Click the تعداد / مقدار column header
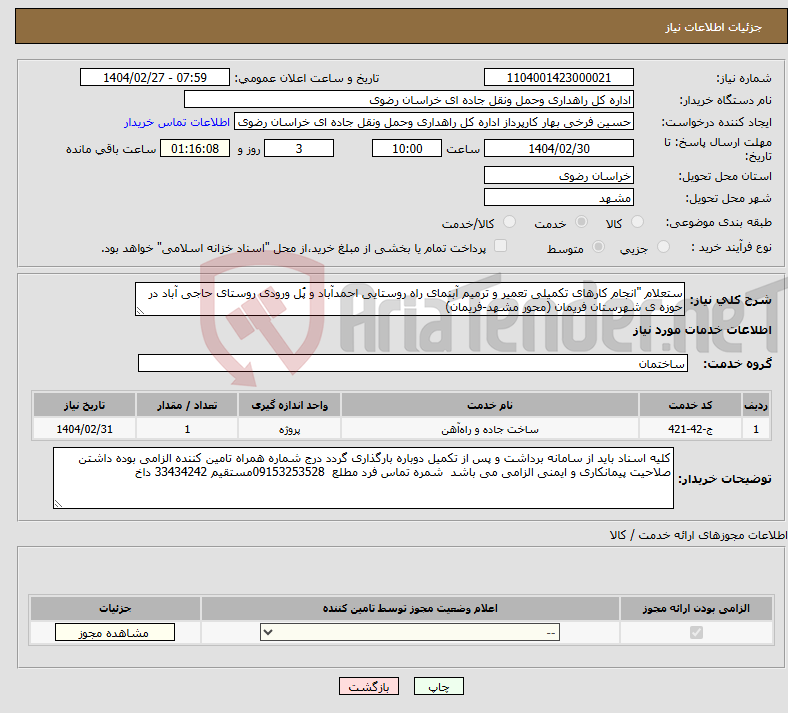788x713 pixels. tap(187, 405)
